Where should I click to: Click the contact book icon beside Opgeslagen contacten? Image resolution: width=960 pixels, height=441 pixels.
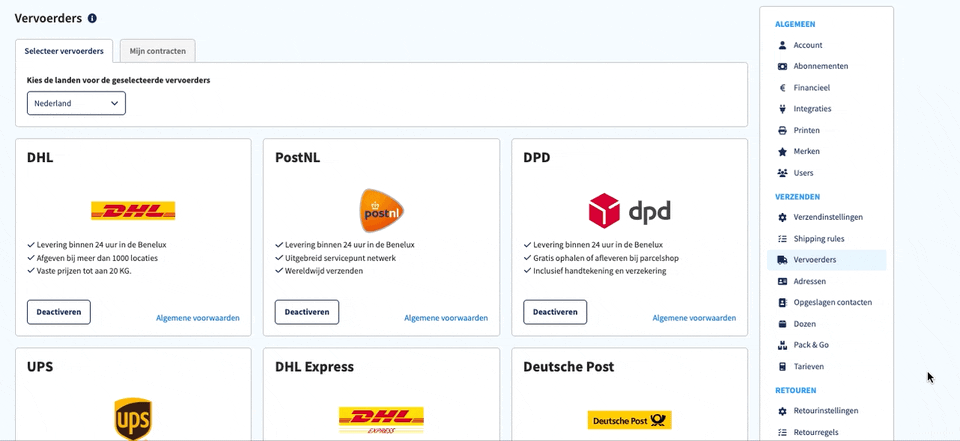(x=782, y=303)
